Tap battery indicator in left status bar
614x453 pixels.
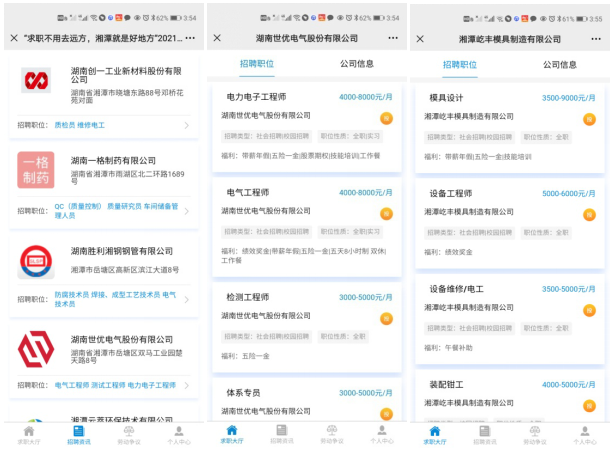[x=176, y=18]
